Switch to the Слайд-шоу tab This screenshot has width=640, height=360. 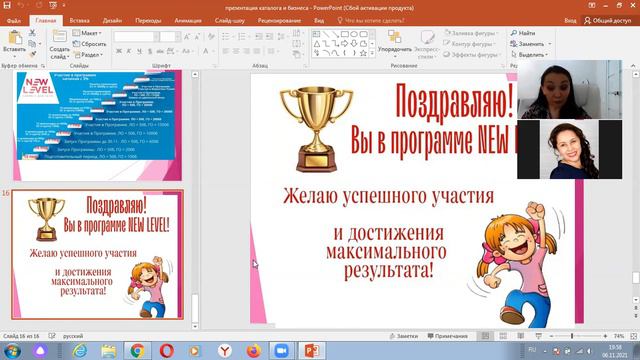coord(230,20)
